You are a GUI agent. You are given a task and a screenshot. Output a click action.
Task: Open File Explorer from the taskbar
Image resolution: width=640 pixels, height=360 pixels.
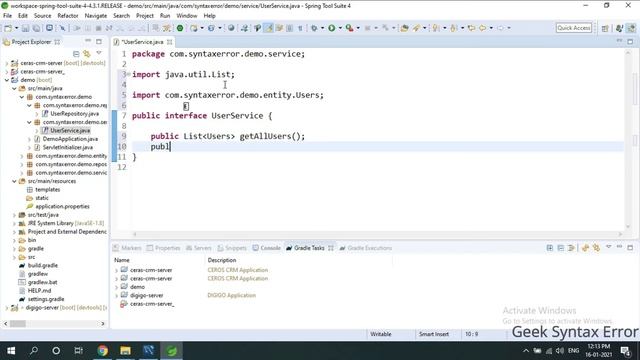pos(125,351)
